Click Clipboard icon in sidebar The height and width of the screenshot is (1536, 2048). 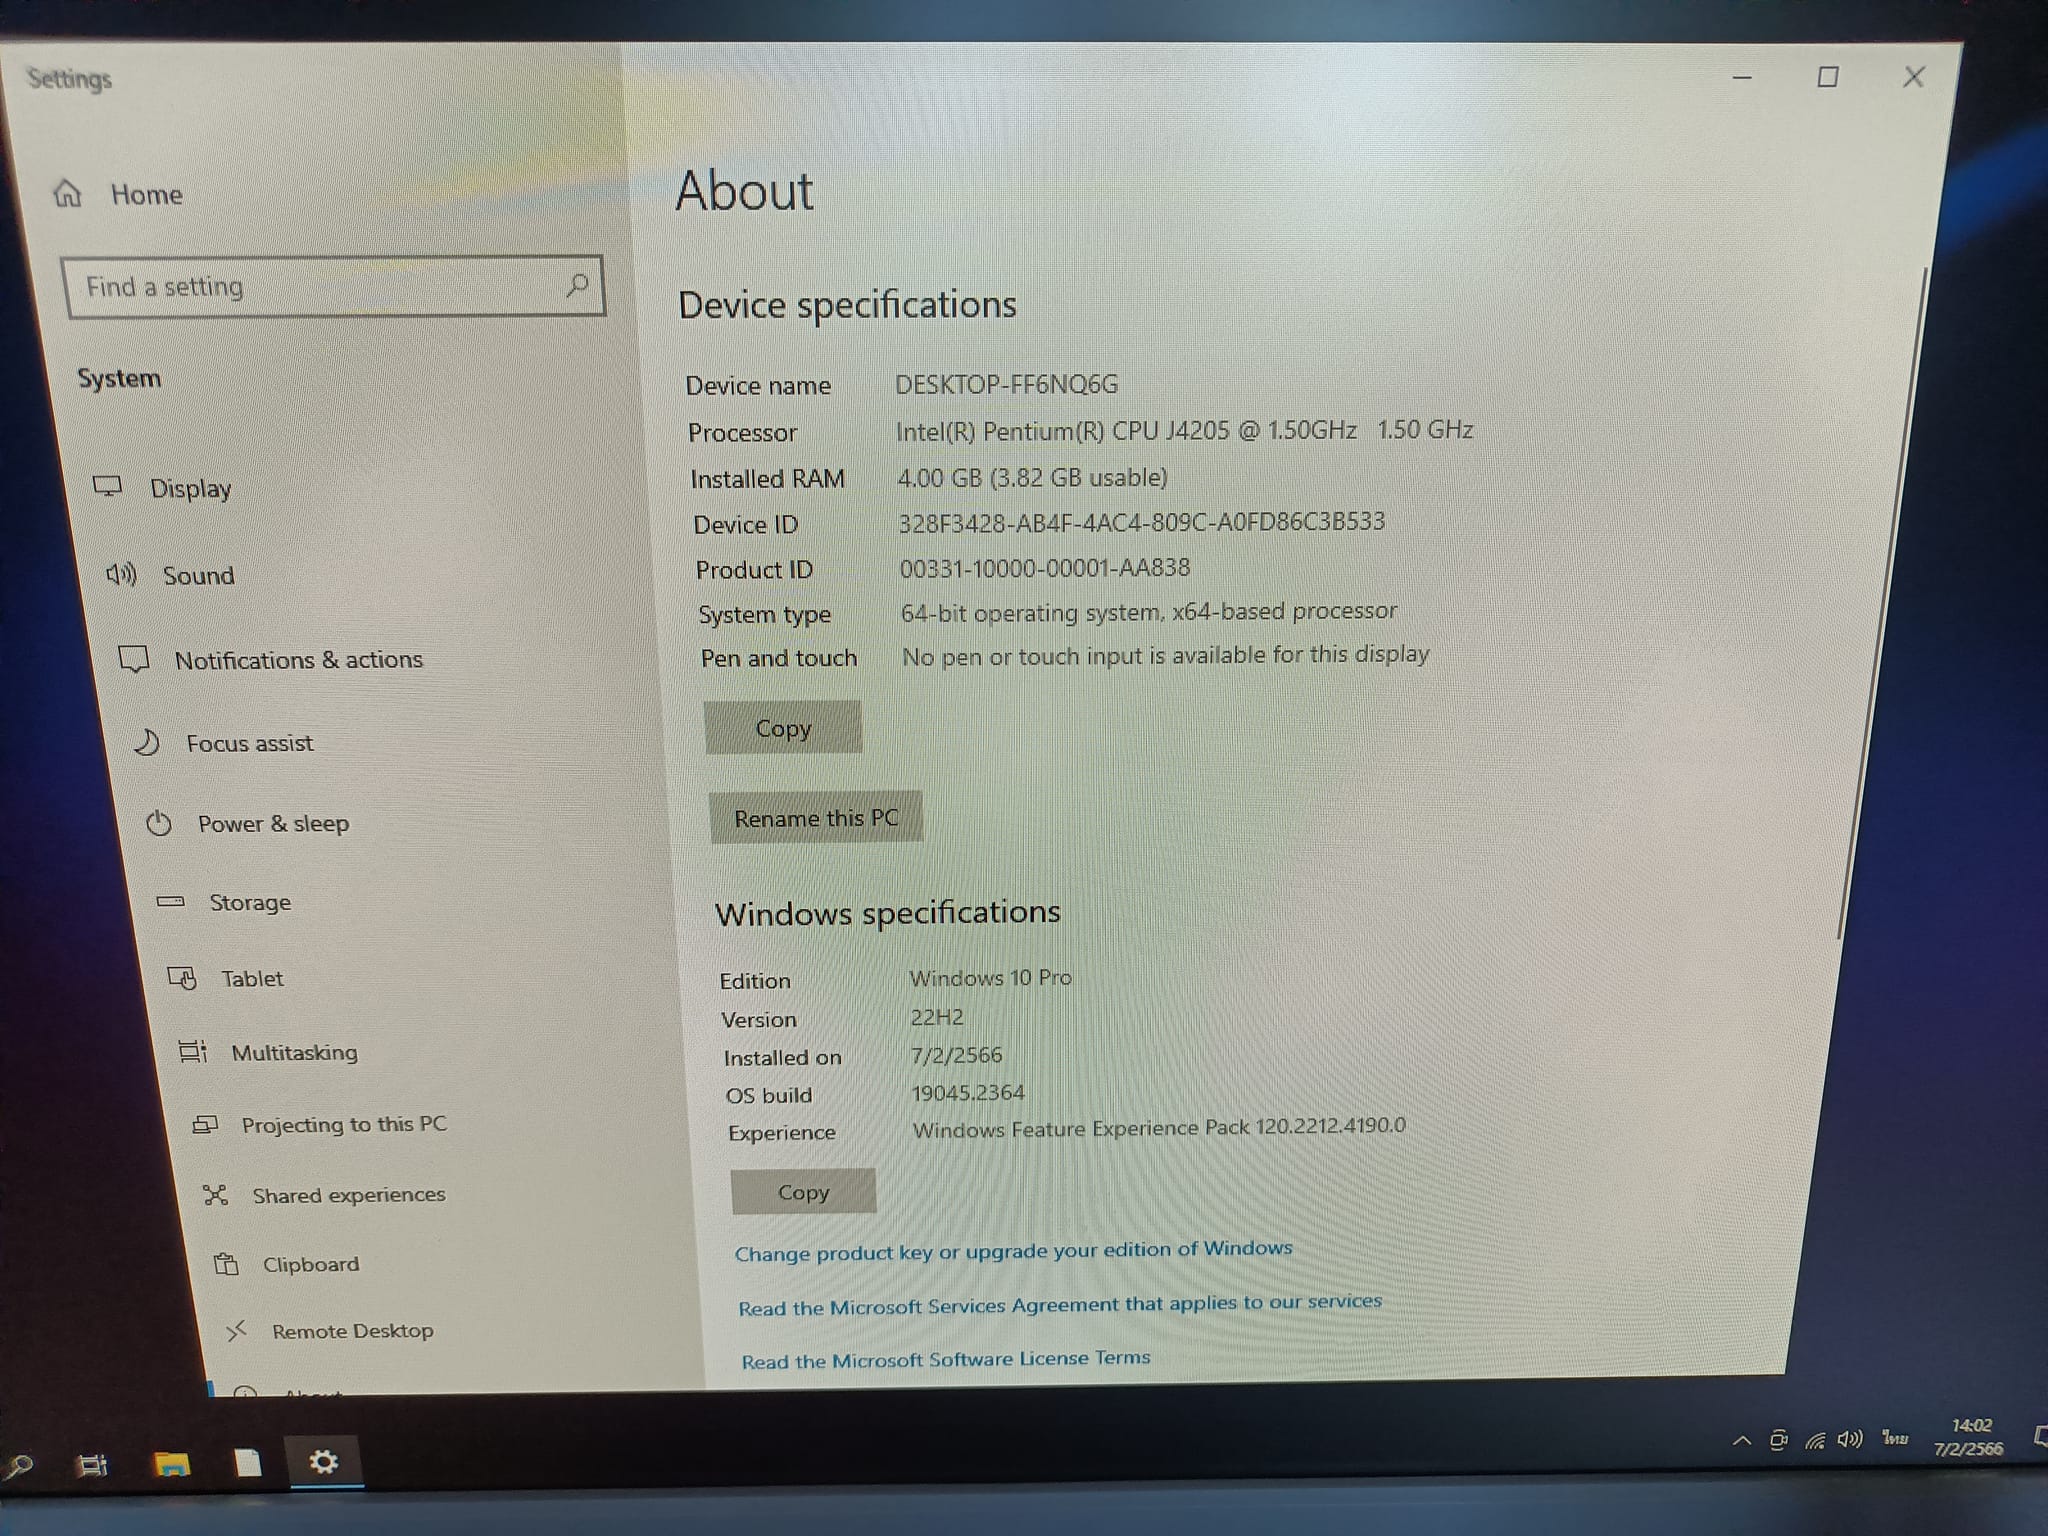[x=227, y=1264]
